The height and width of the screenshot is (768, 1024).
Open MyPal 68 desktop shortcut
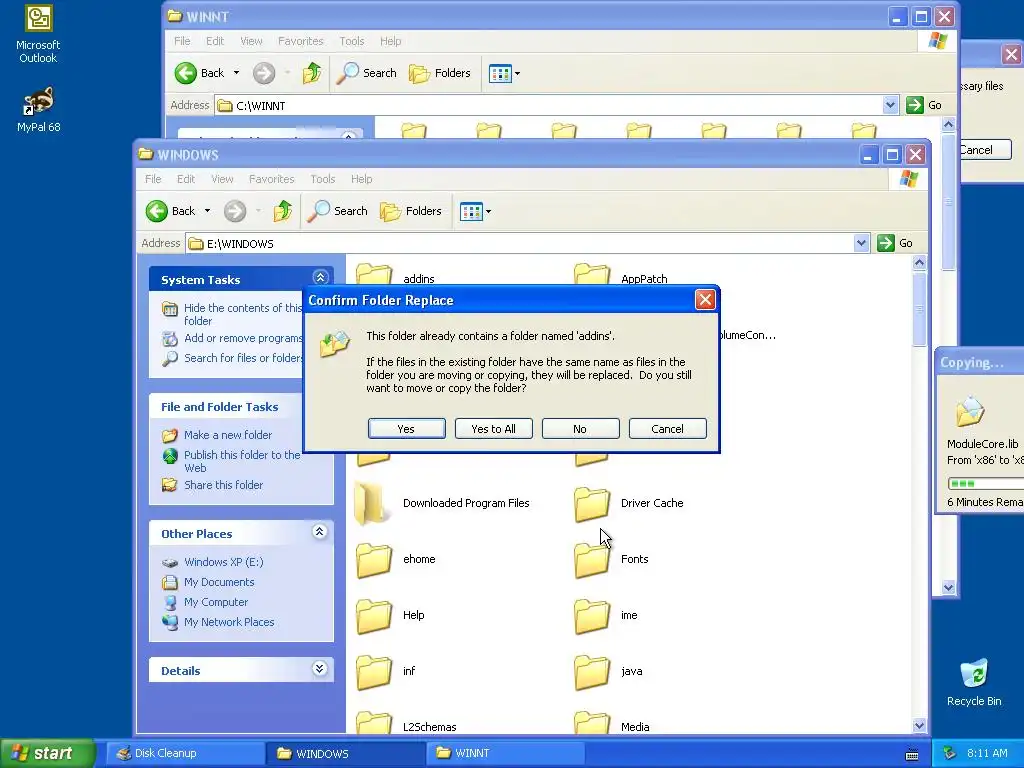click(x=39, y=110)
